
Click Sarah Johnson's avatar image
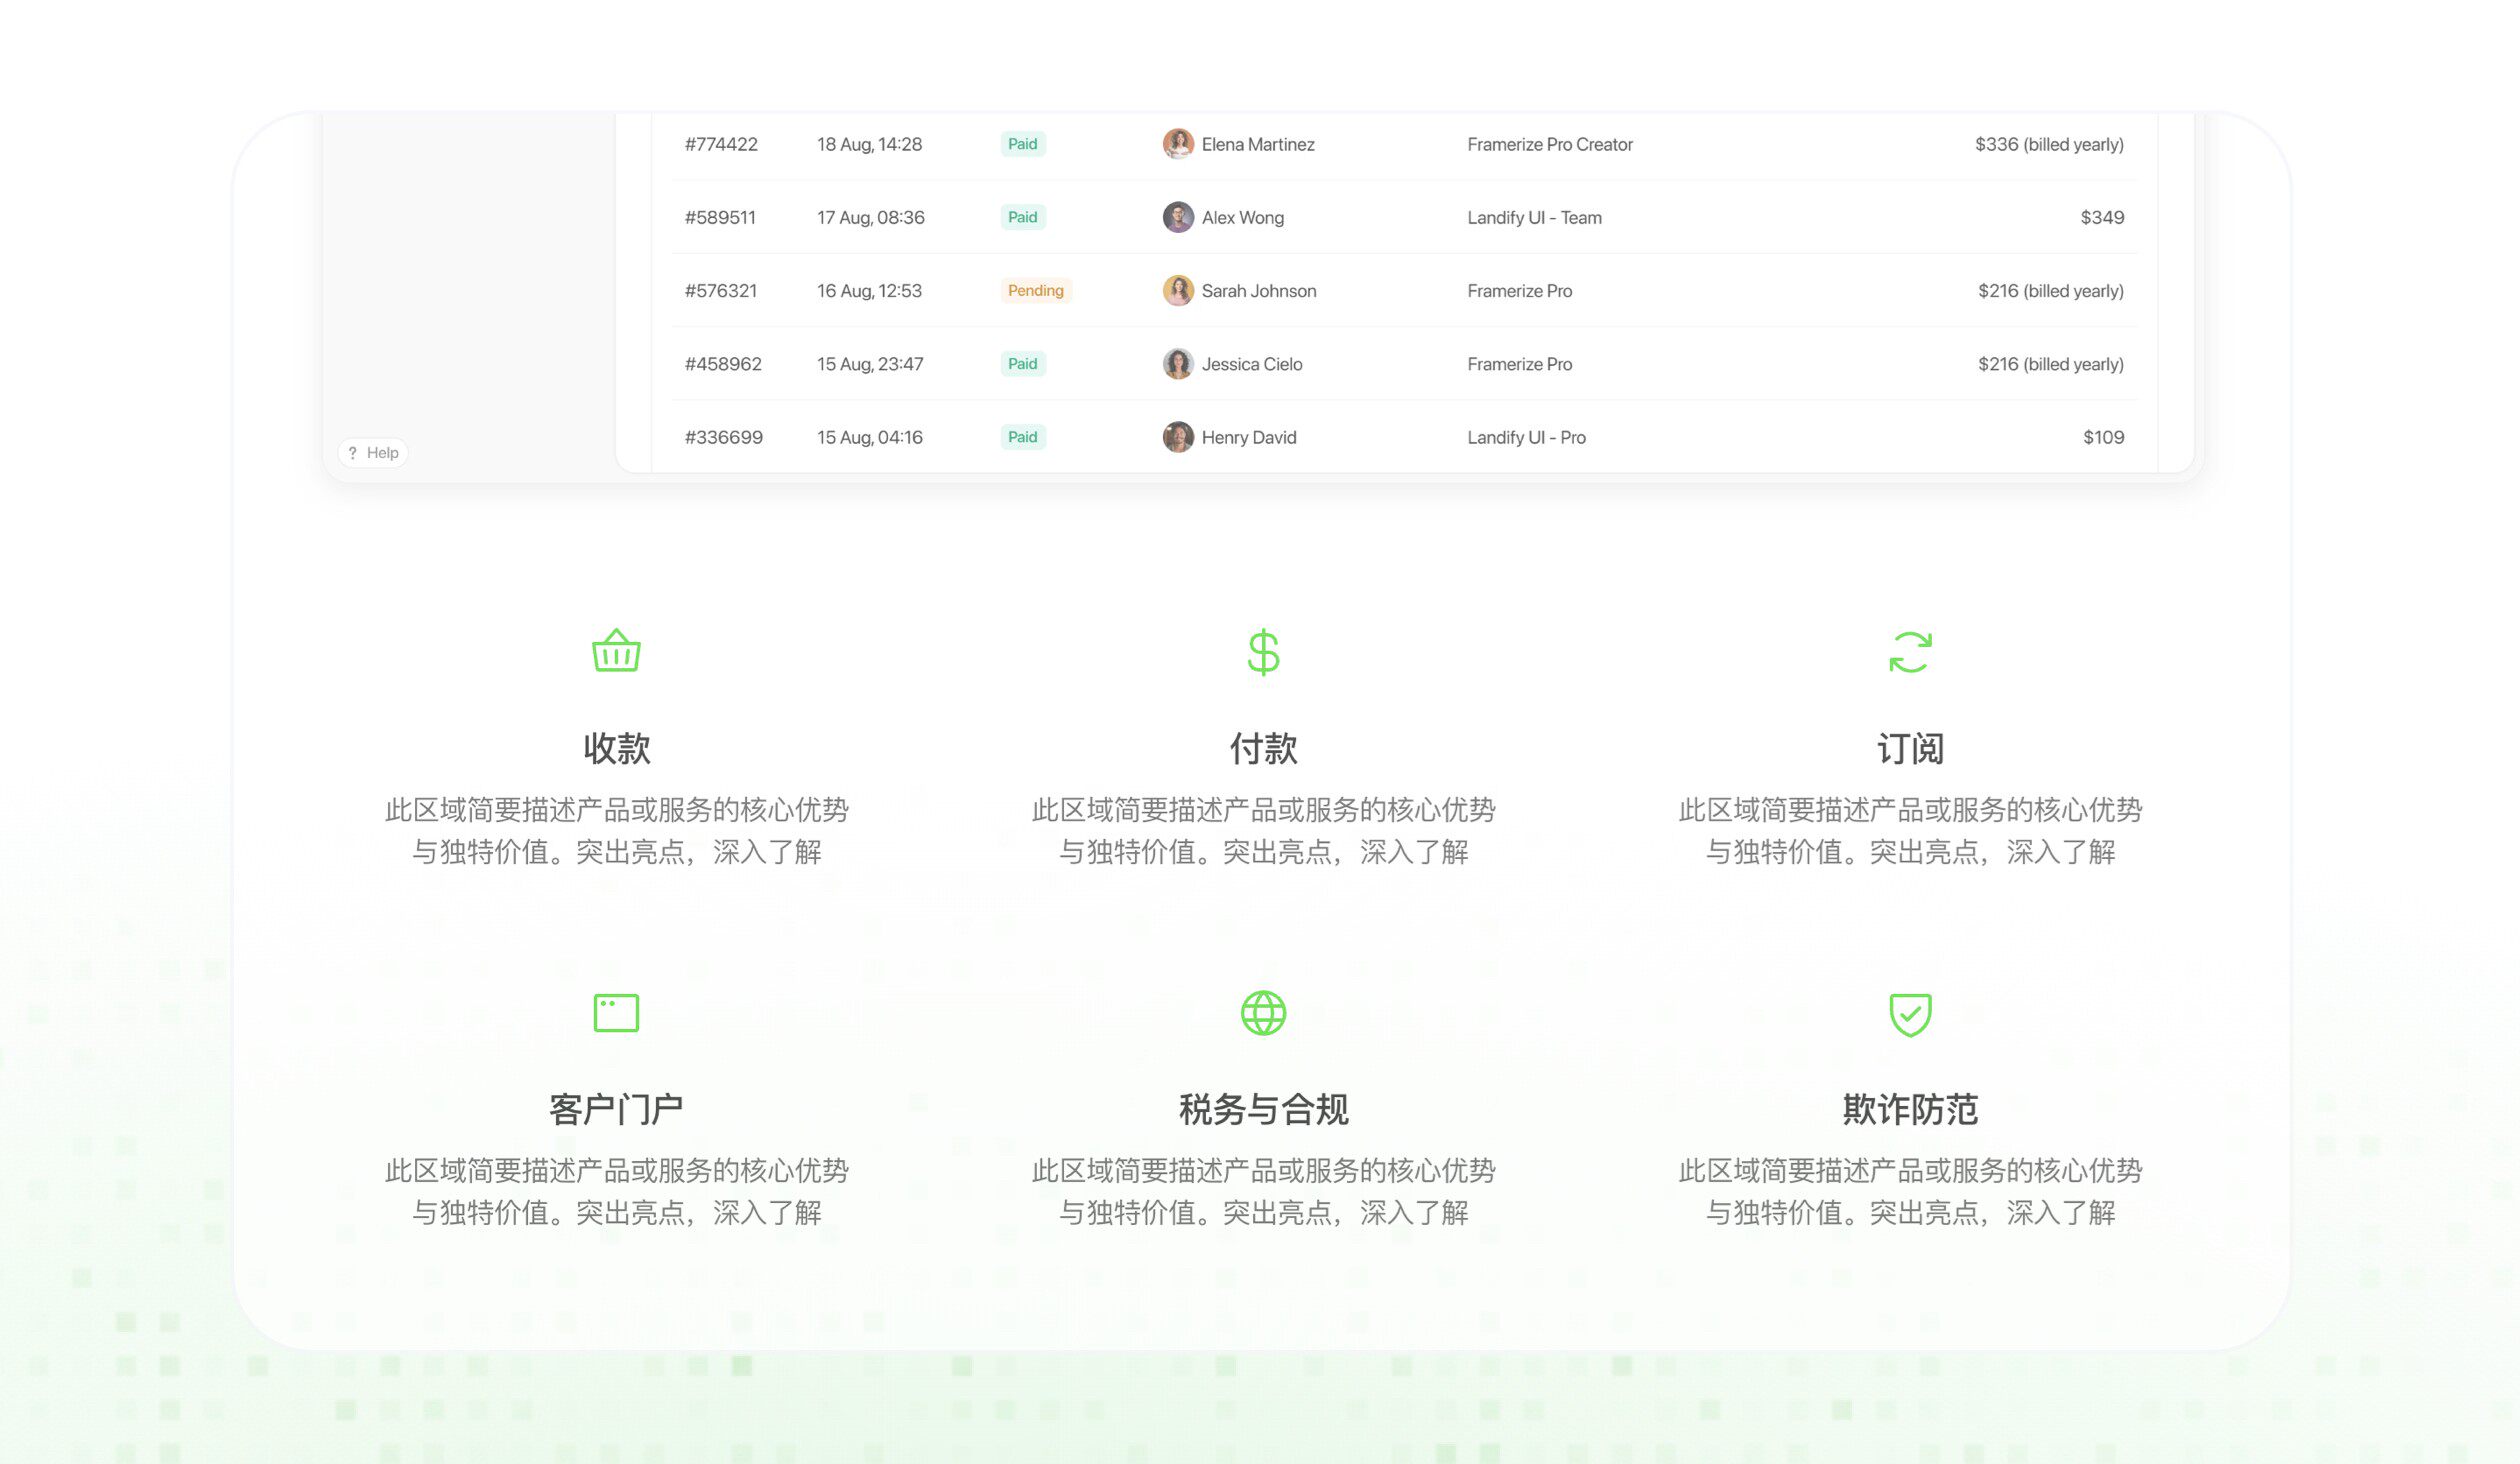pyautogui.click(x=1178, y=291)
